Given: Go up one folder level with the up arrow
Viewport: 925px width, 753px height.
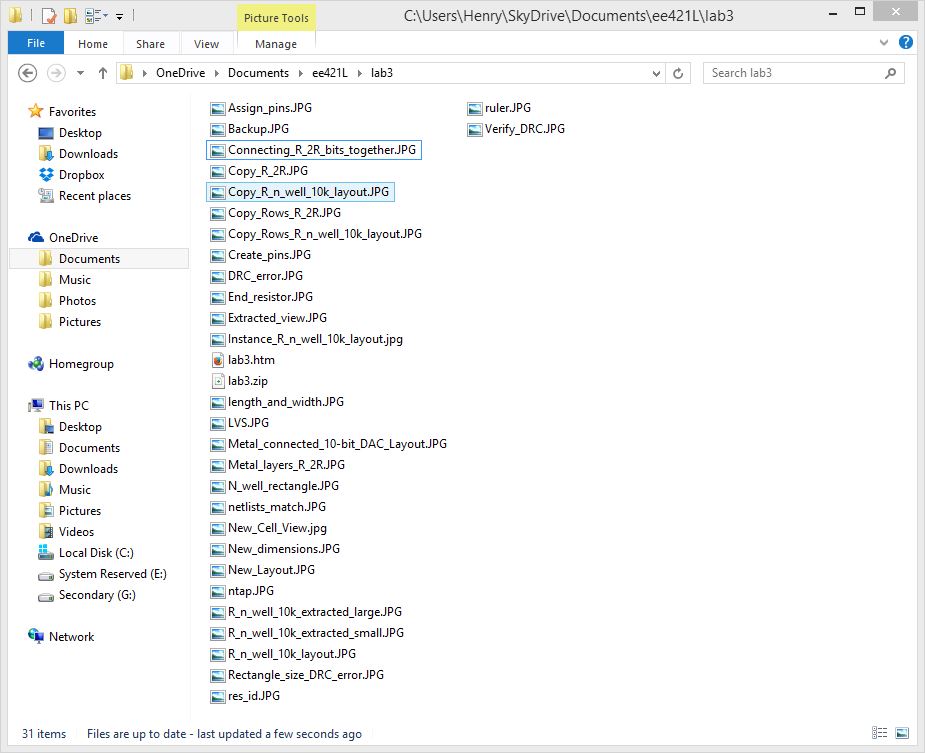Looking at the screenshot, I should tap(103, 72).
